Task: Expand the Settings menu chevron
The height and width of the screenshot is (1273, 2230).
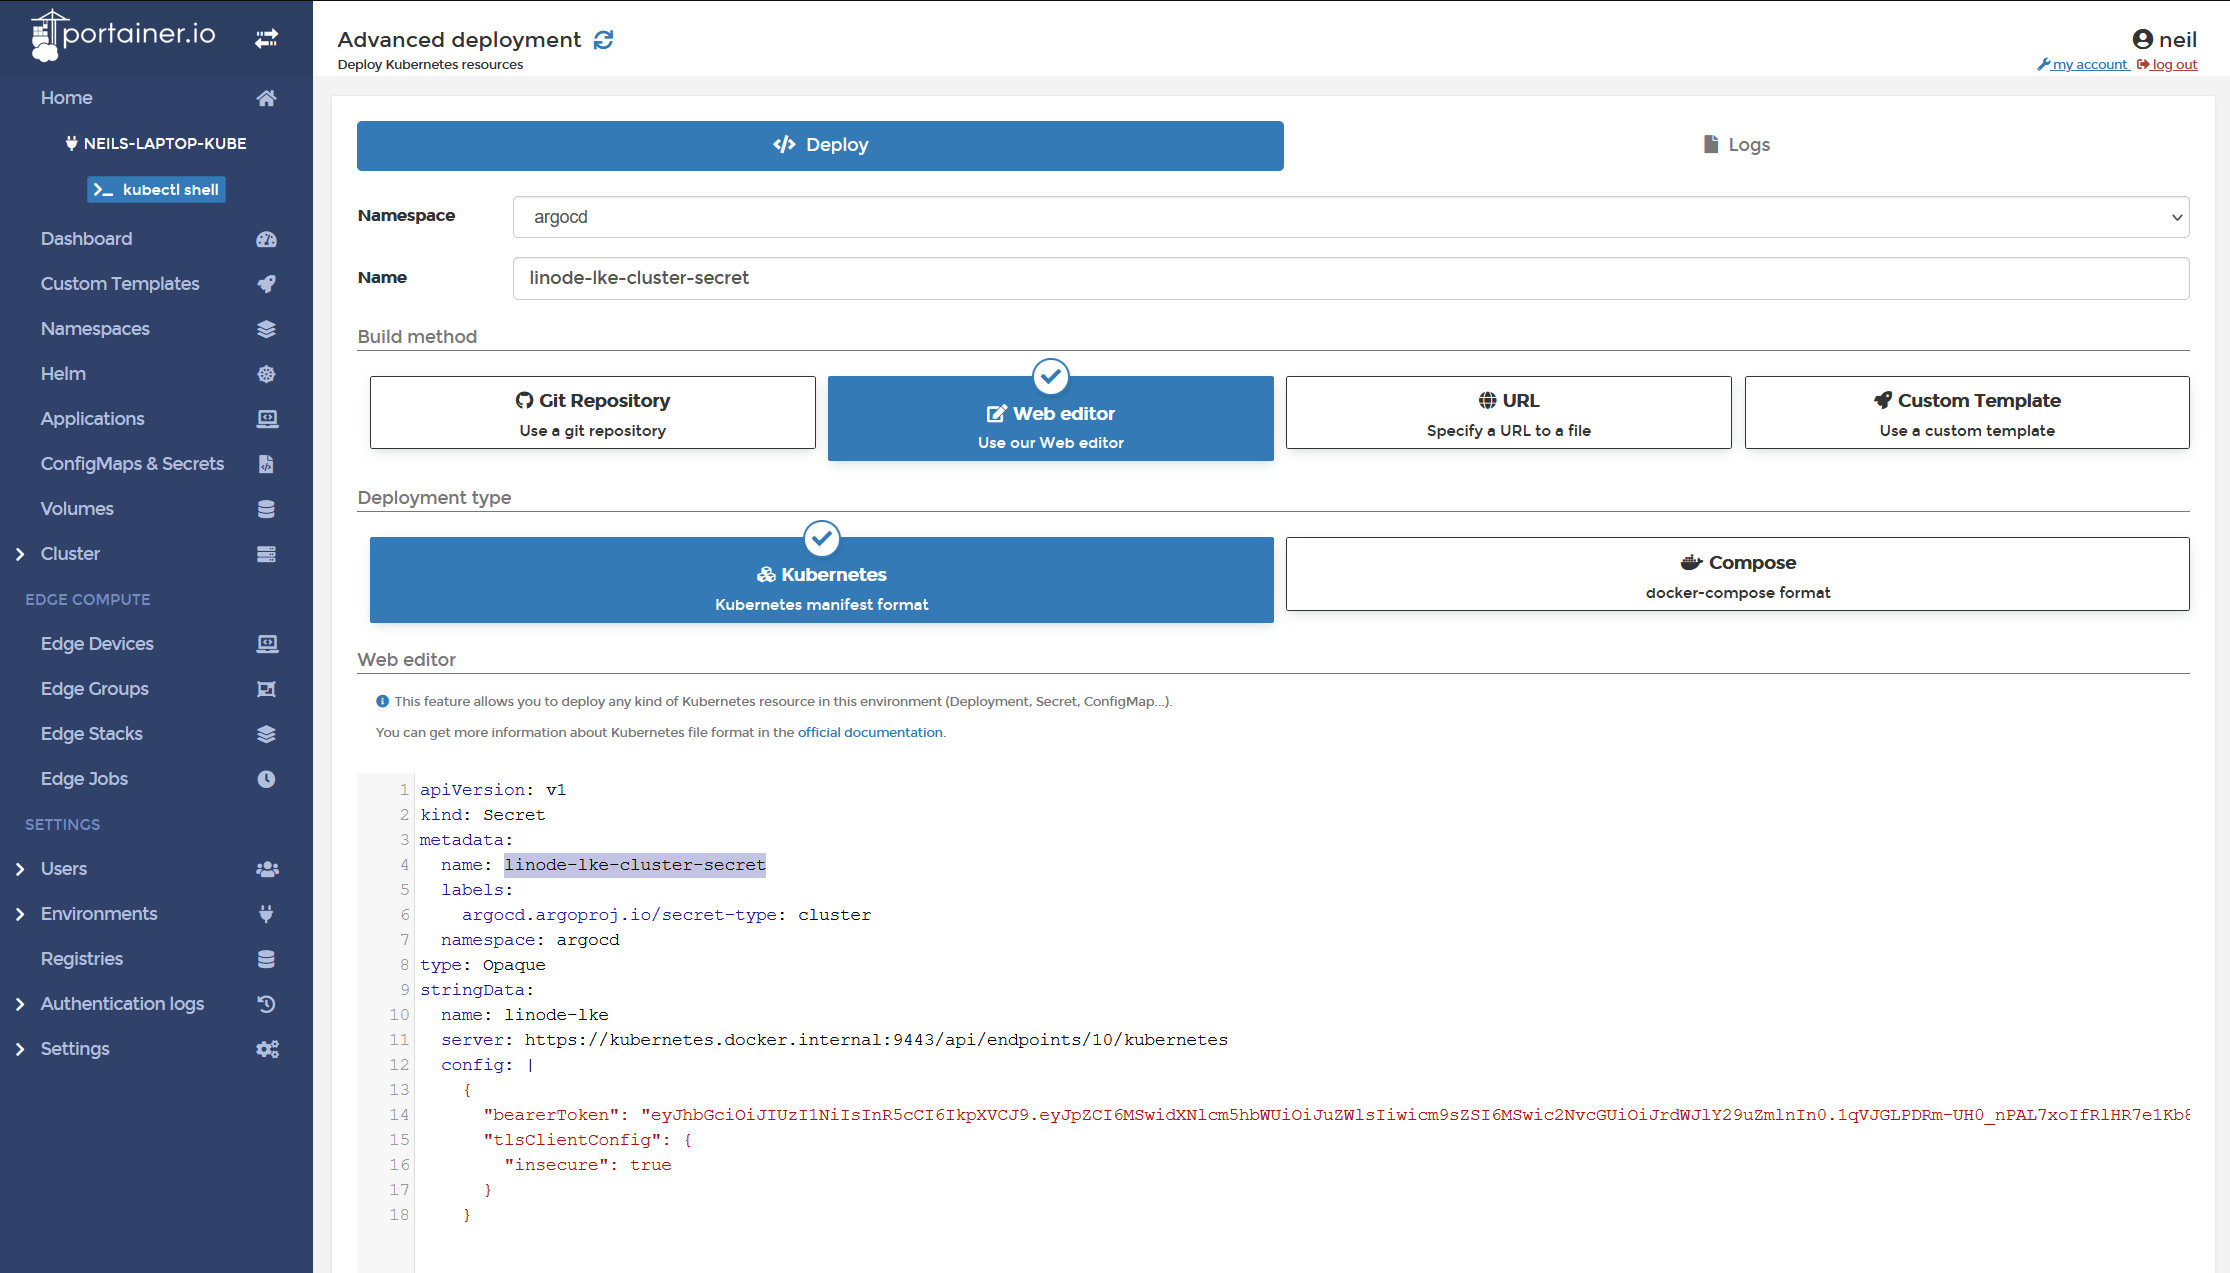Action: point(20,1049)
